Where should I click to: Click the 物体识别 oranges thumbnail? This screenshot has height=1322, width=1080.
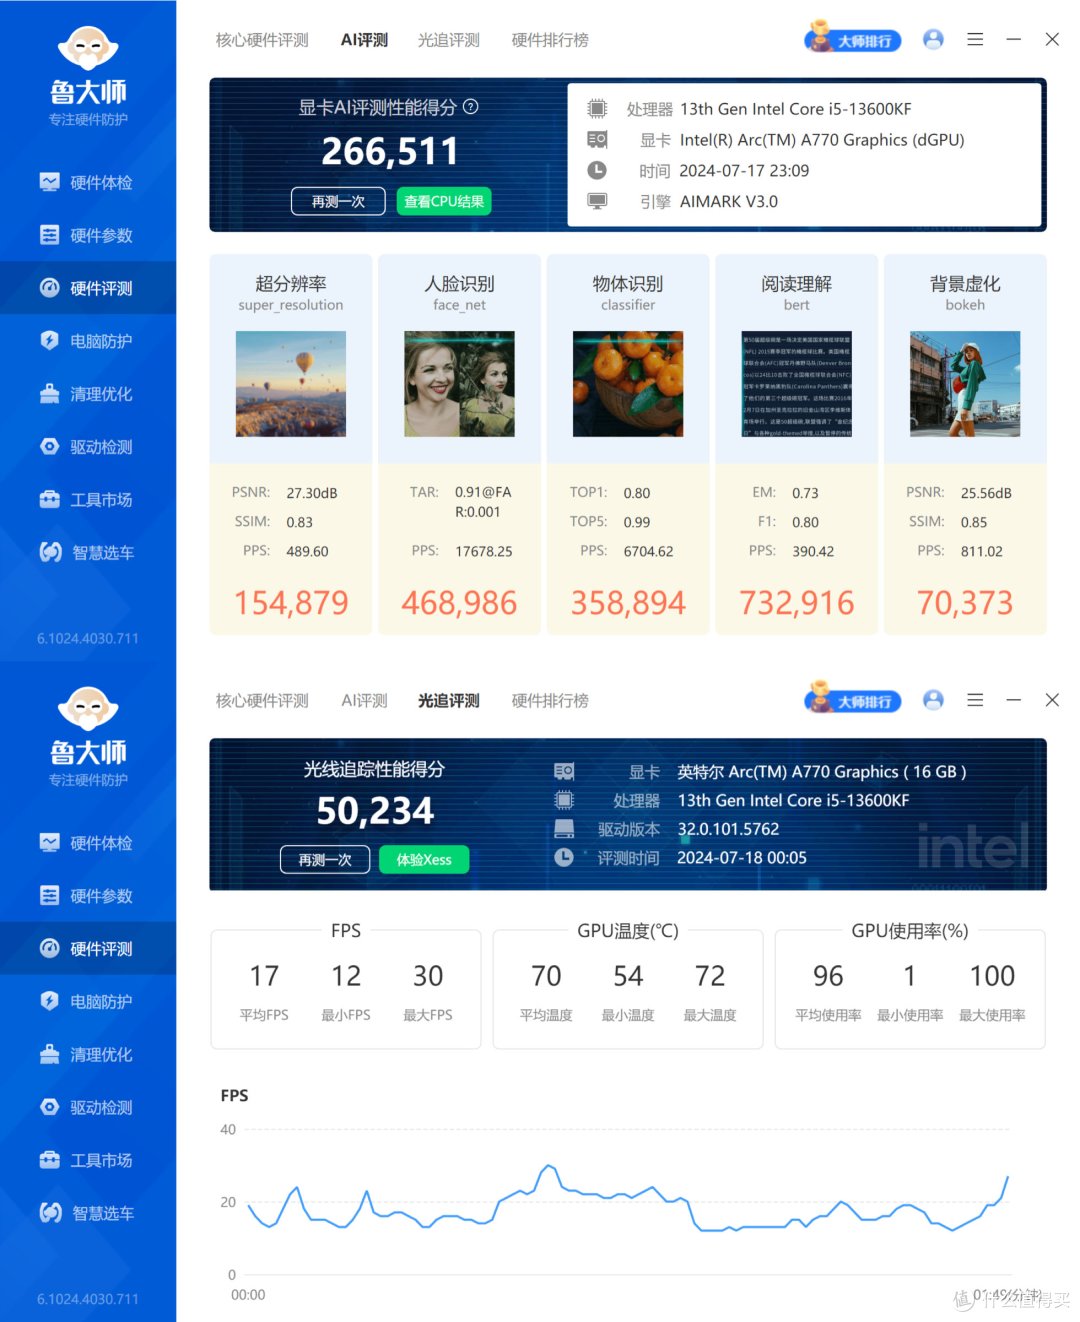point(628,384)
